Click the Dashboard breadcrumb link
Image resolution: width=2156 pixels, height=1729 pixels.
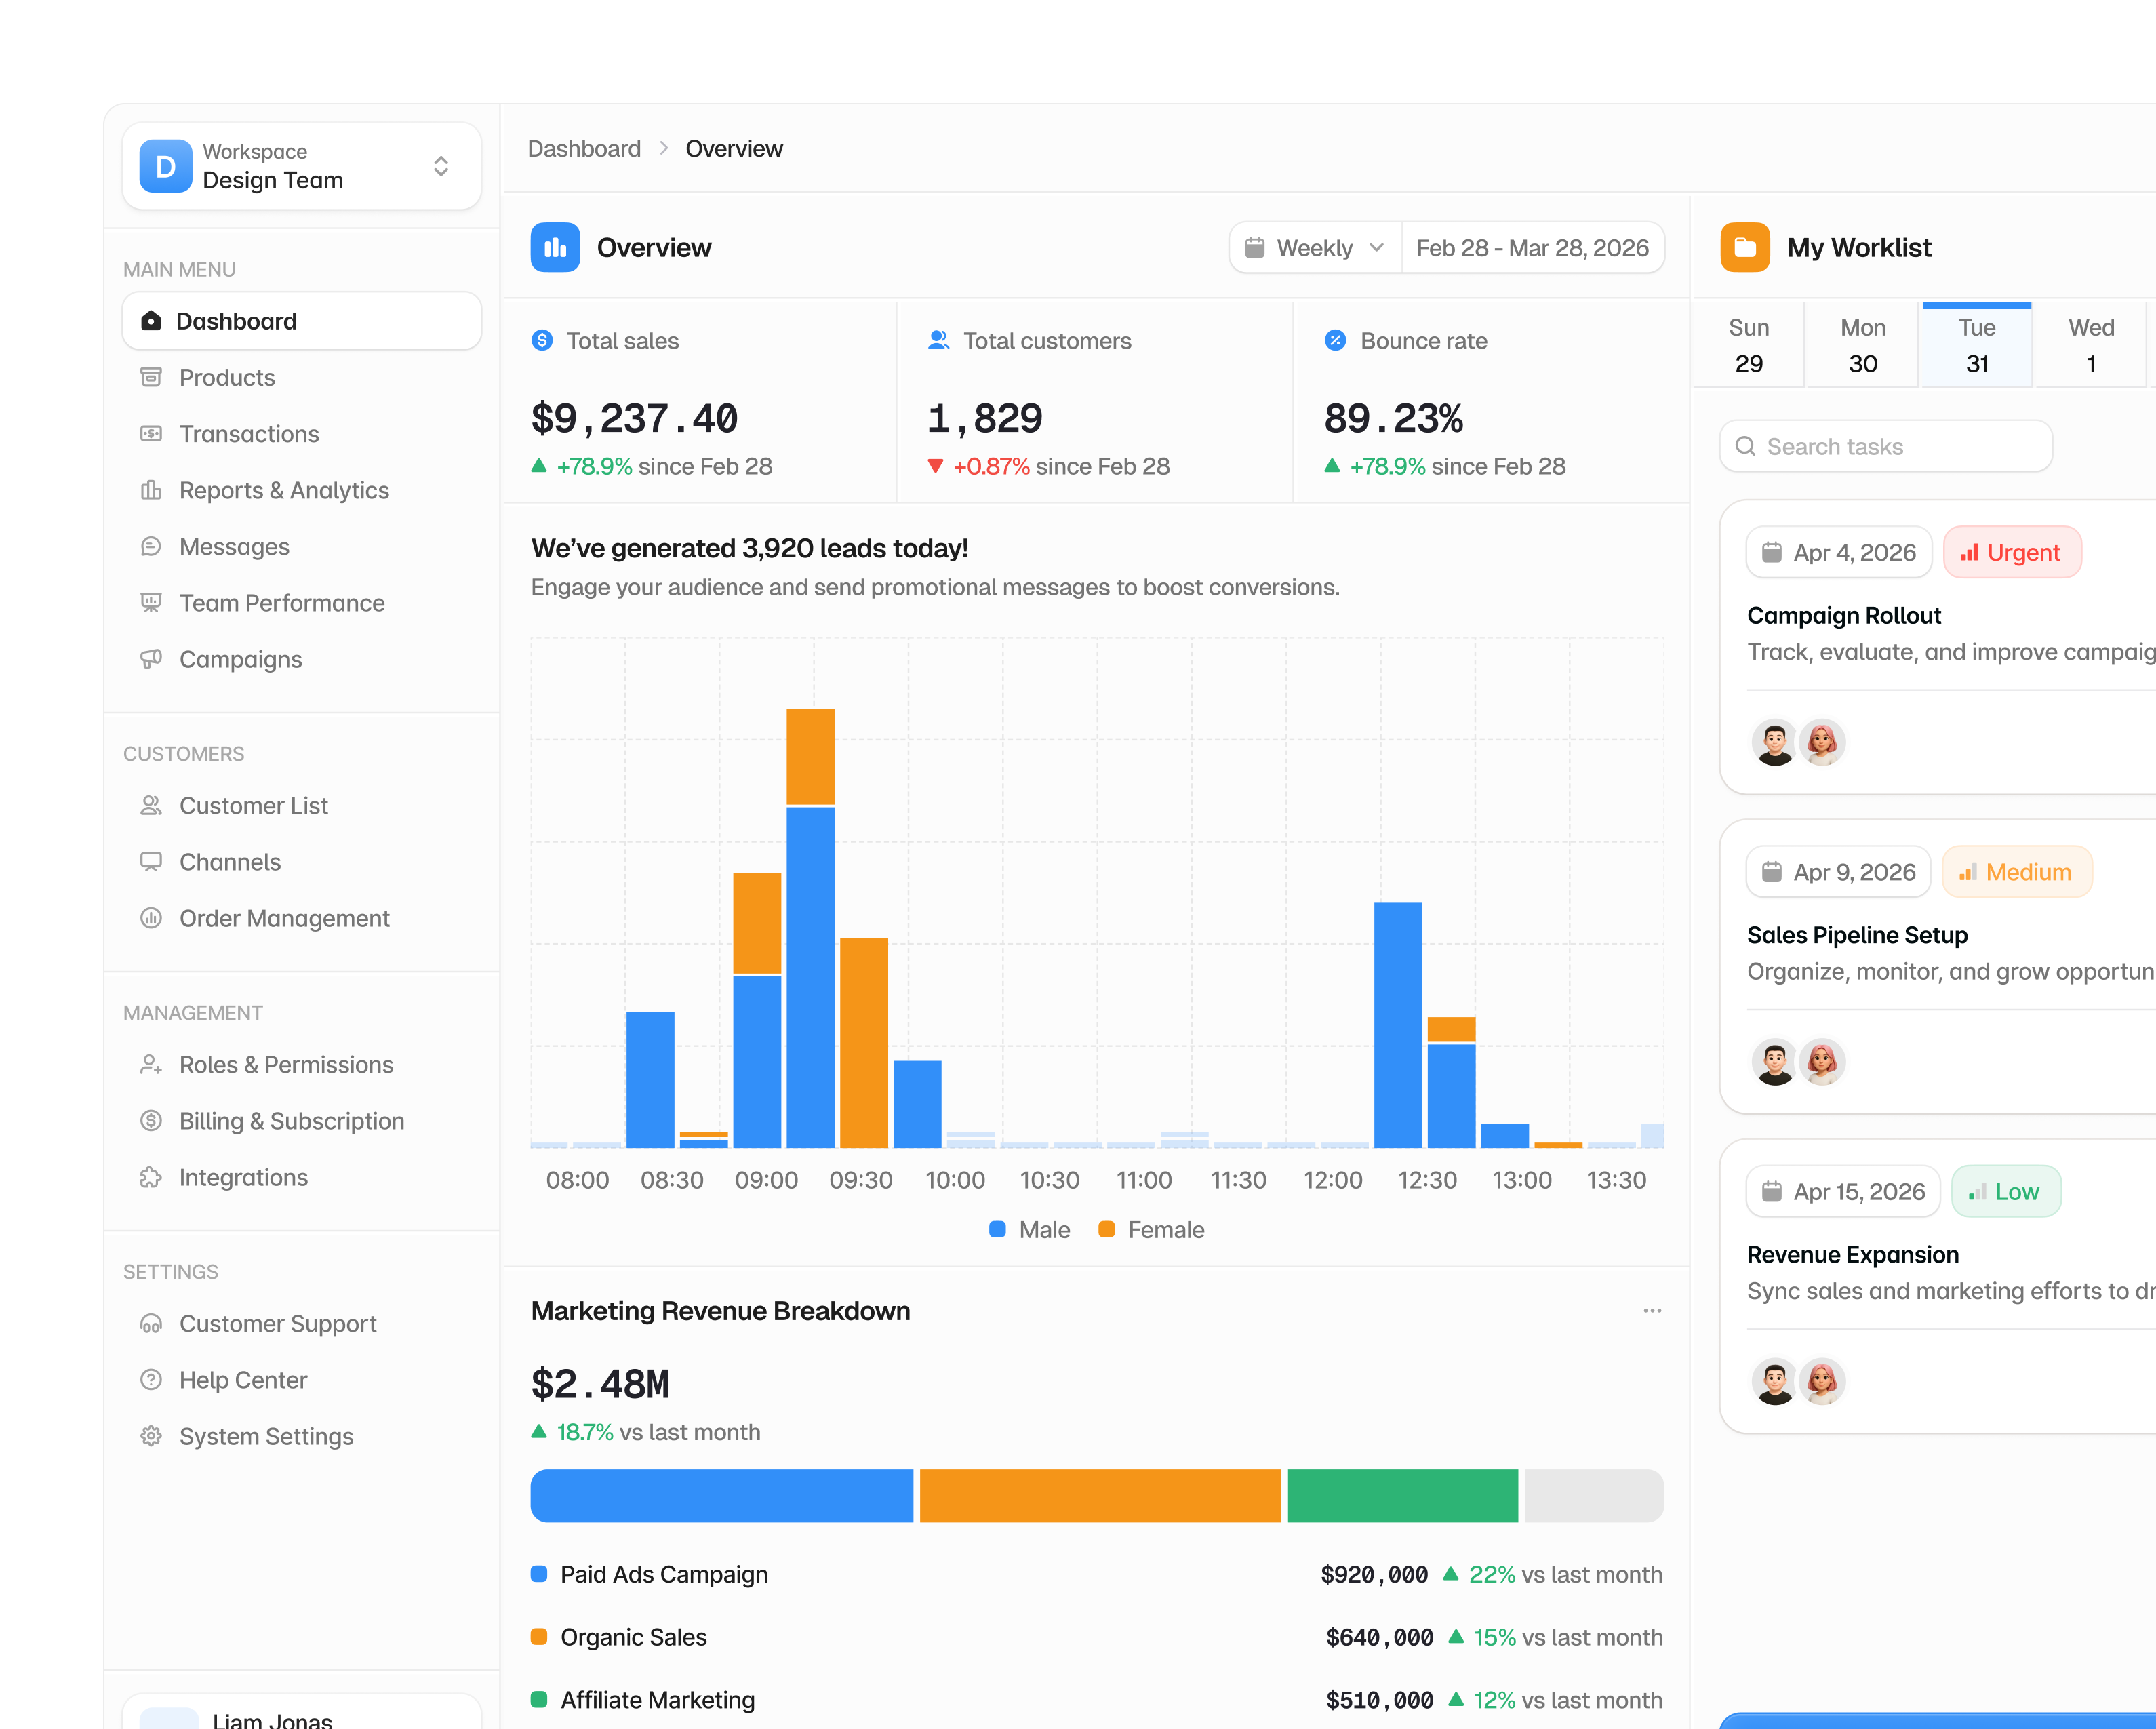click(584, 149)
